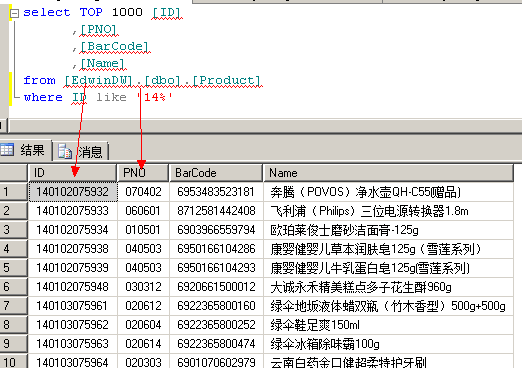Click PNO cell 020604
The image size is (522, 368).
[x=144, y=325]
